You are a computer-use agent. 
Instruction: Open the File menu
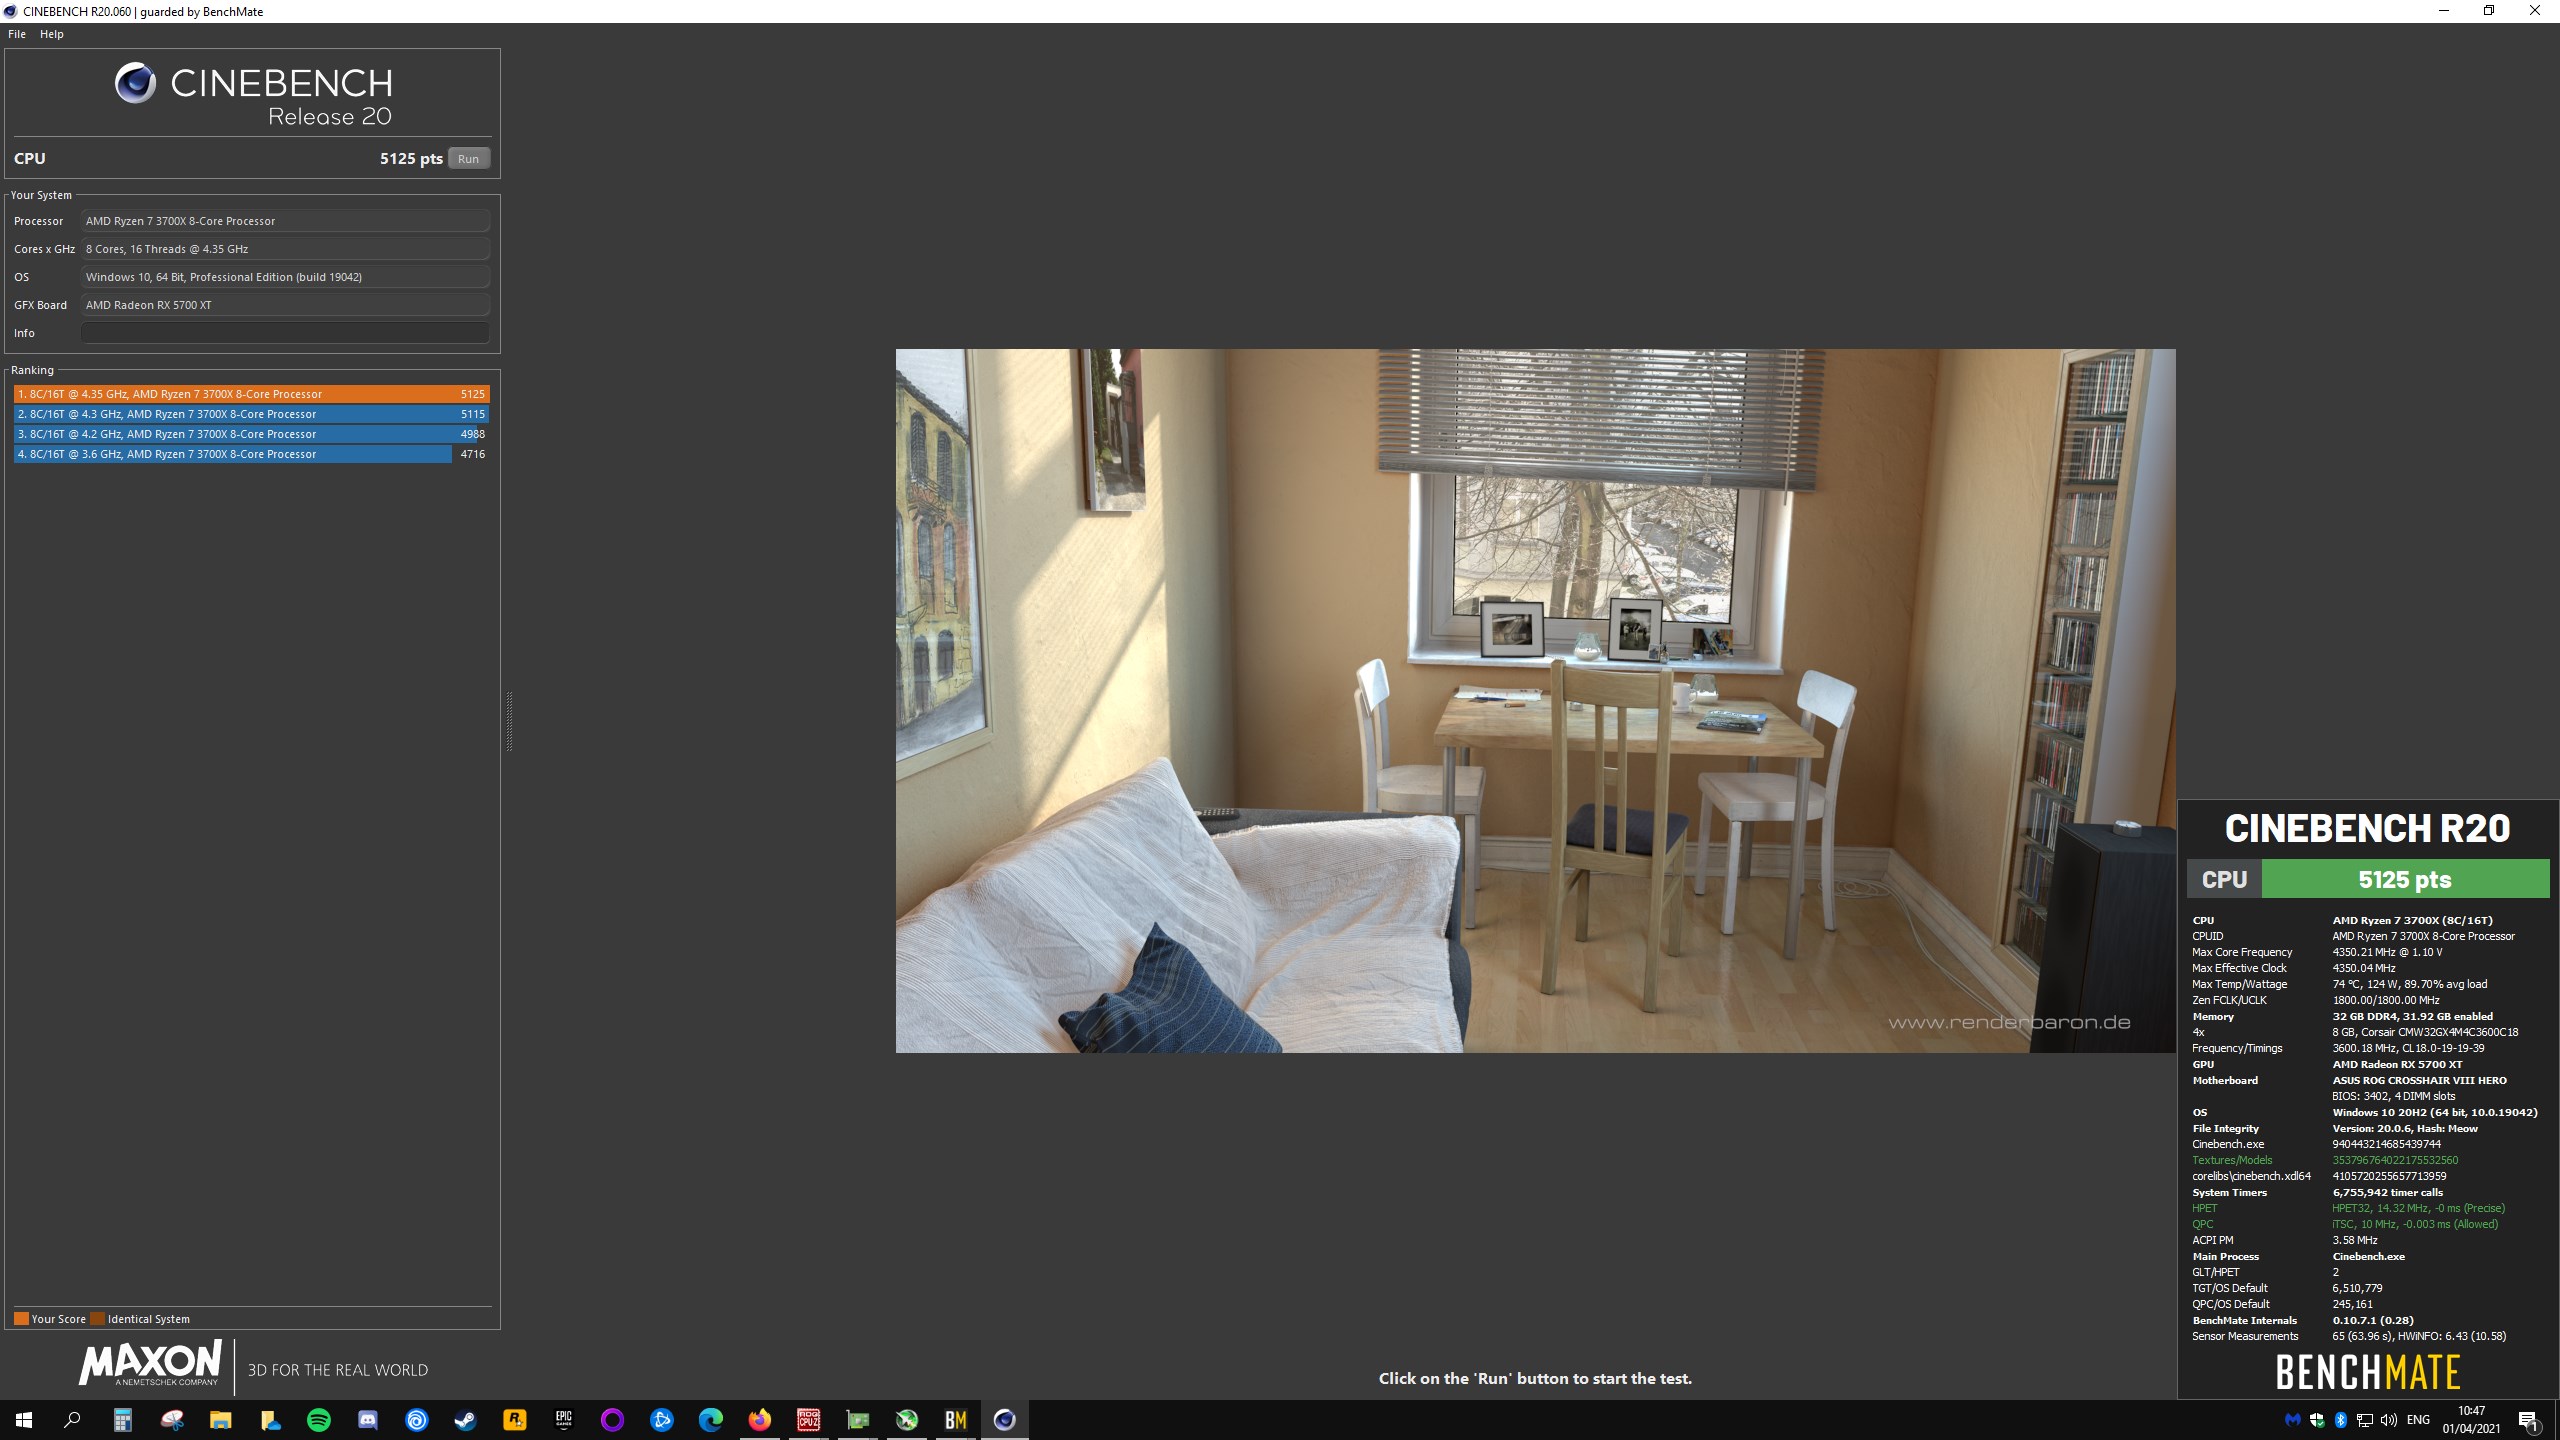pyautogui.click(x=17, y=34)
